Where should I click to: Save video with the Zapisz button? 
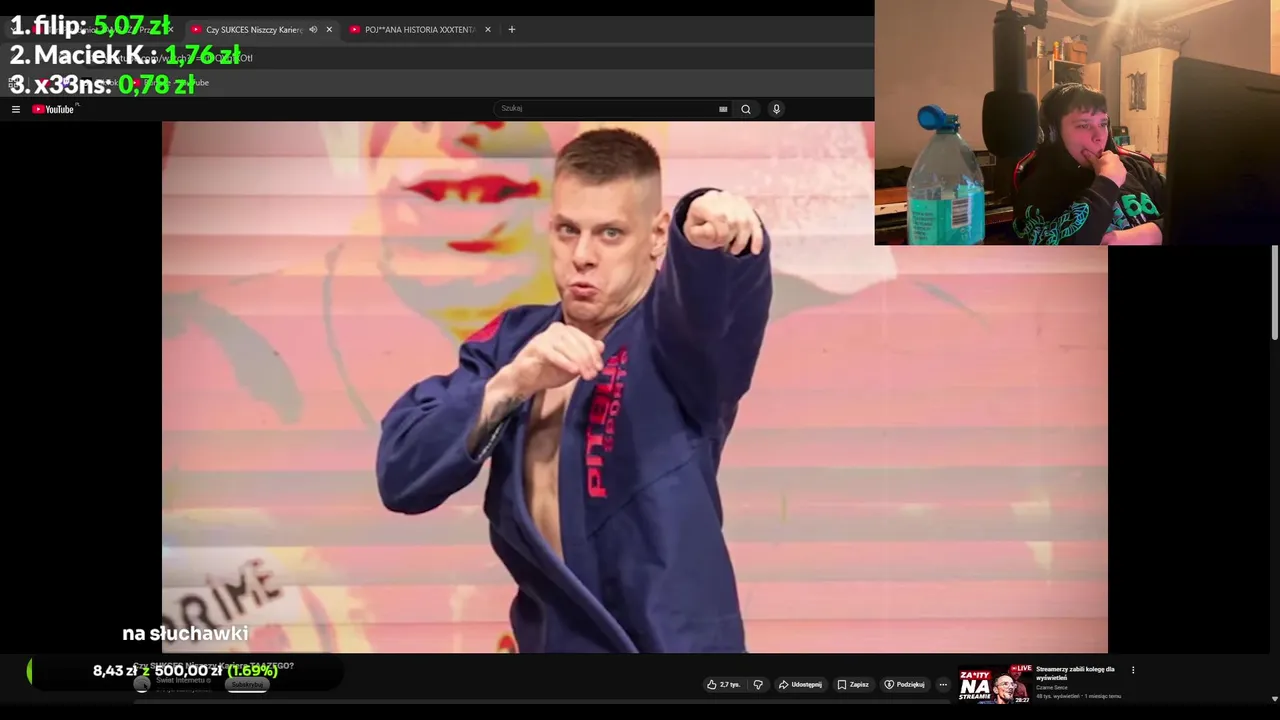click(853, 685)
